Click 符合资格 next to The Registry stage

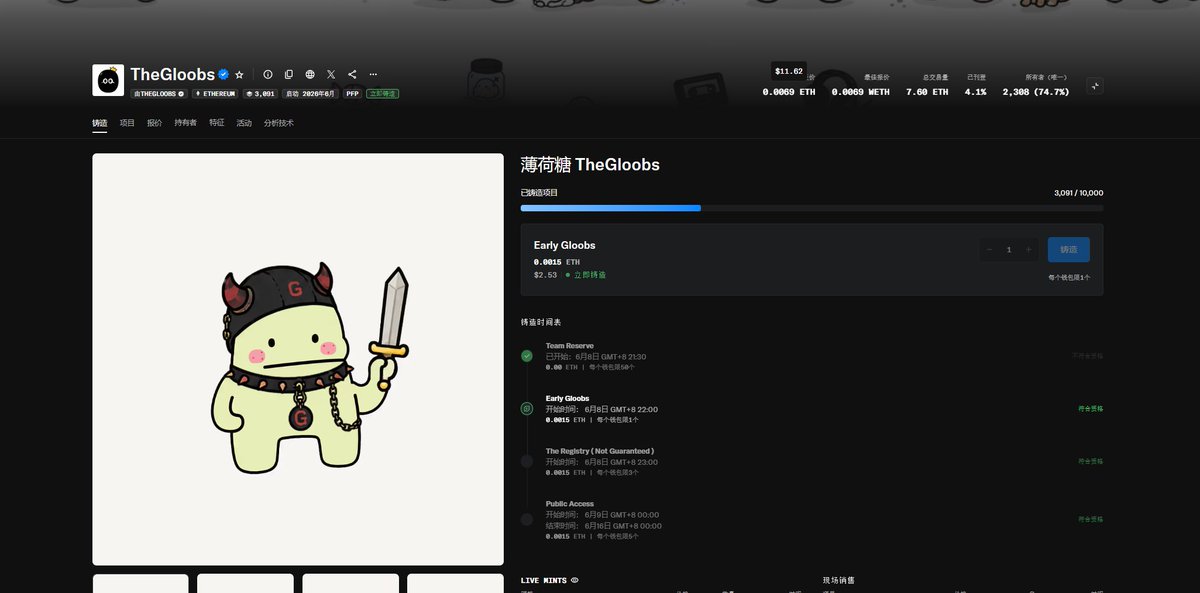tap(1091, 461)
